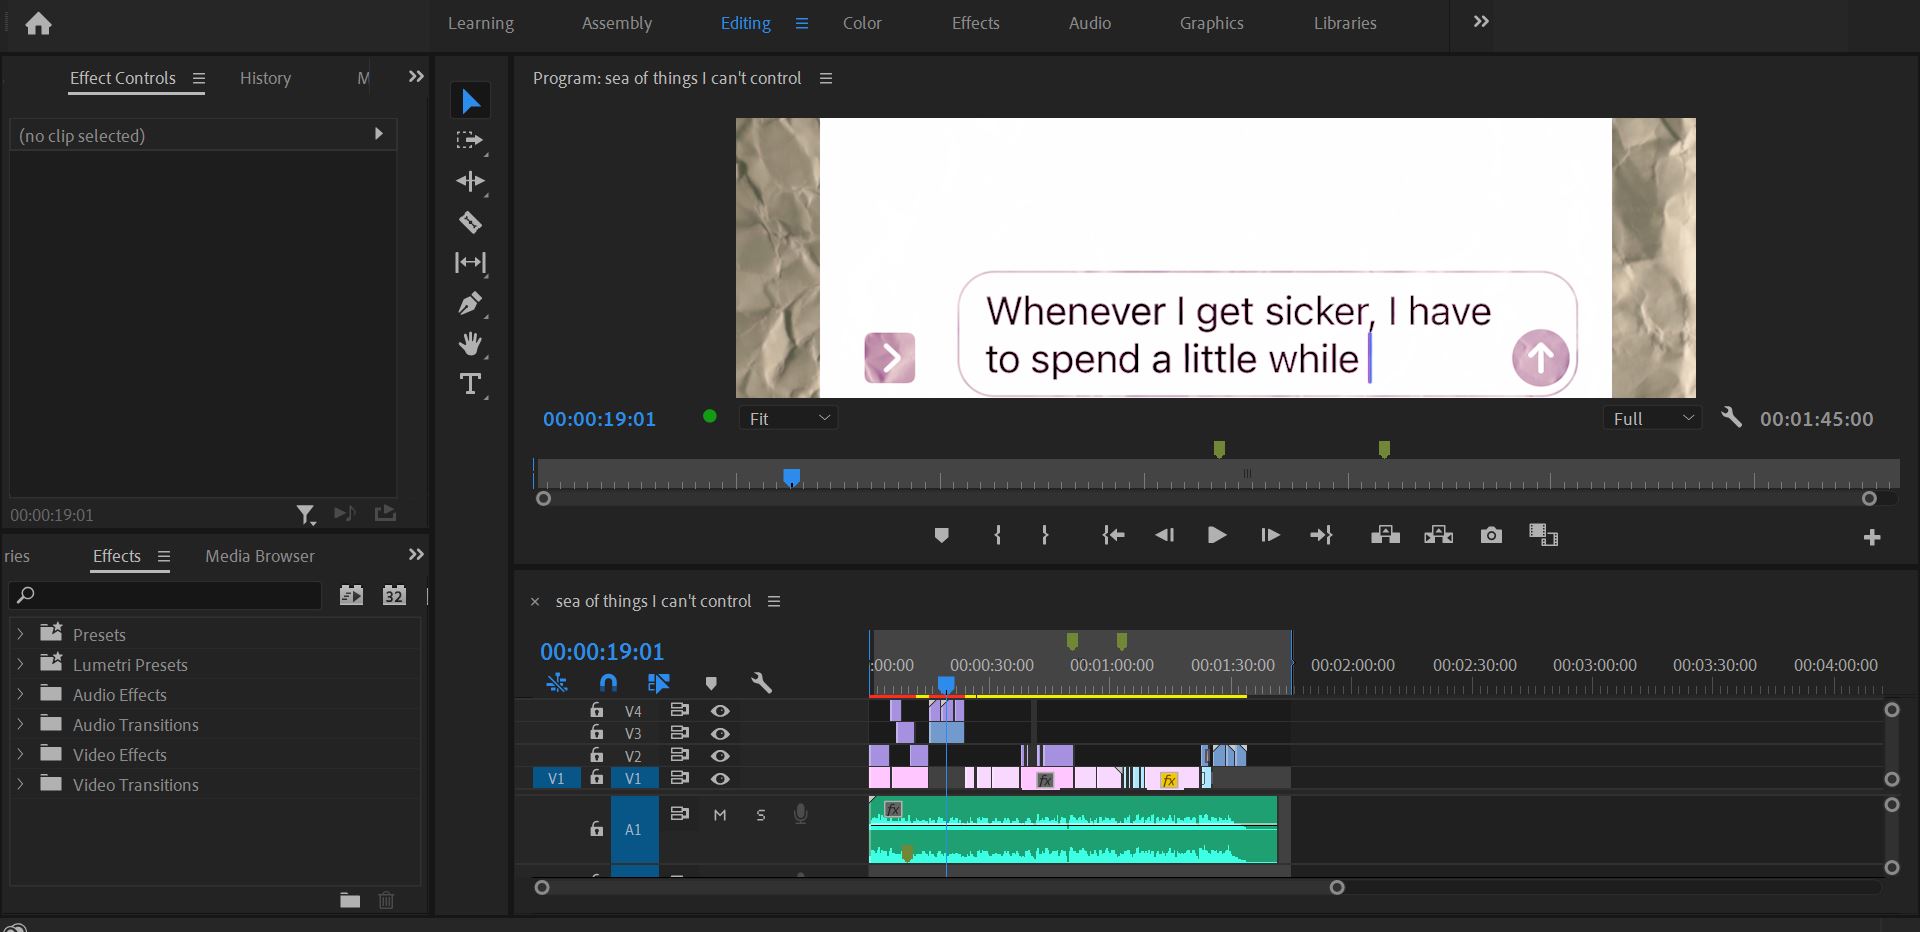This screenshot has width=1920, height=932.
Task: Click the Add Marker icon below the preview
Action: coord(941,535)
